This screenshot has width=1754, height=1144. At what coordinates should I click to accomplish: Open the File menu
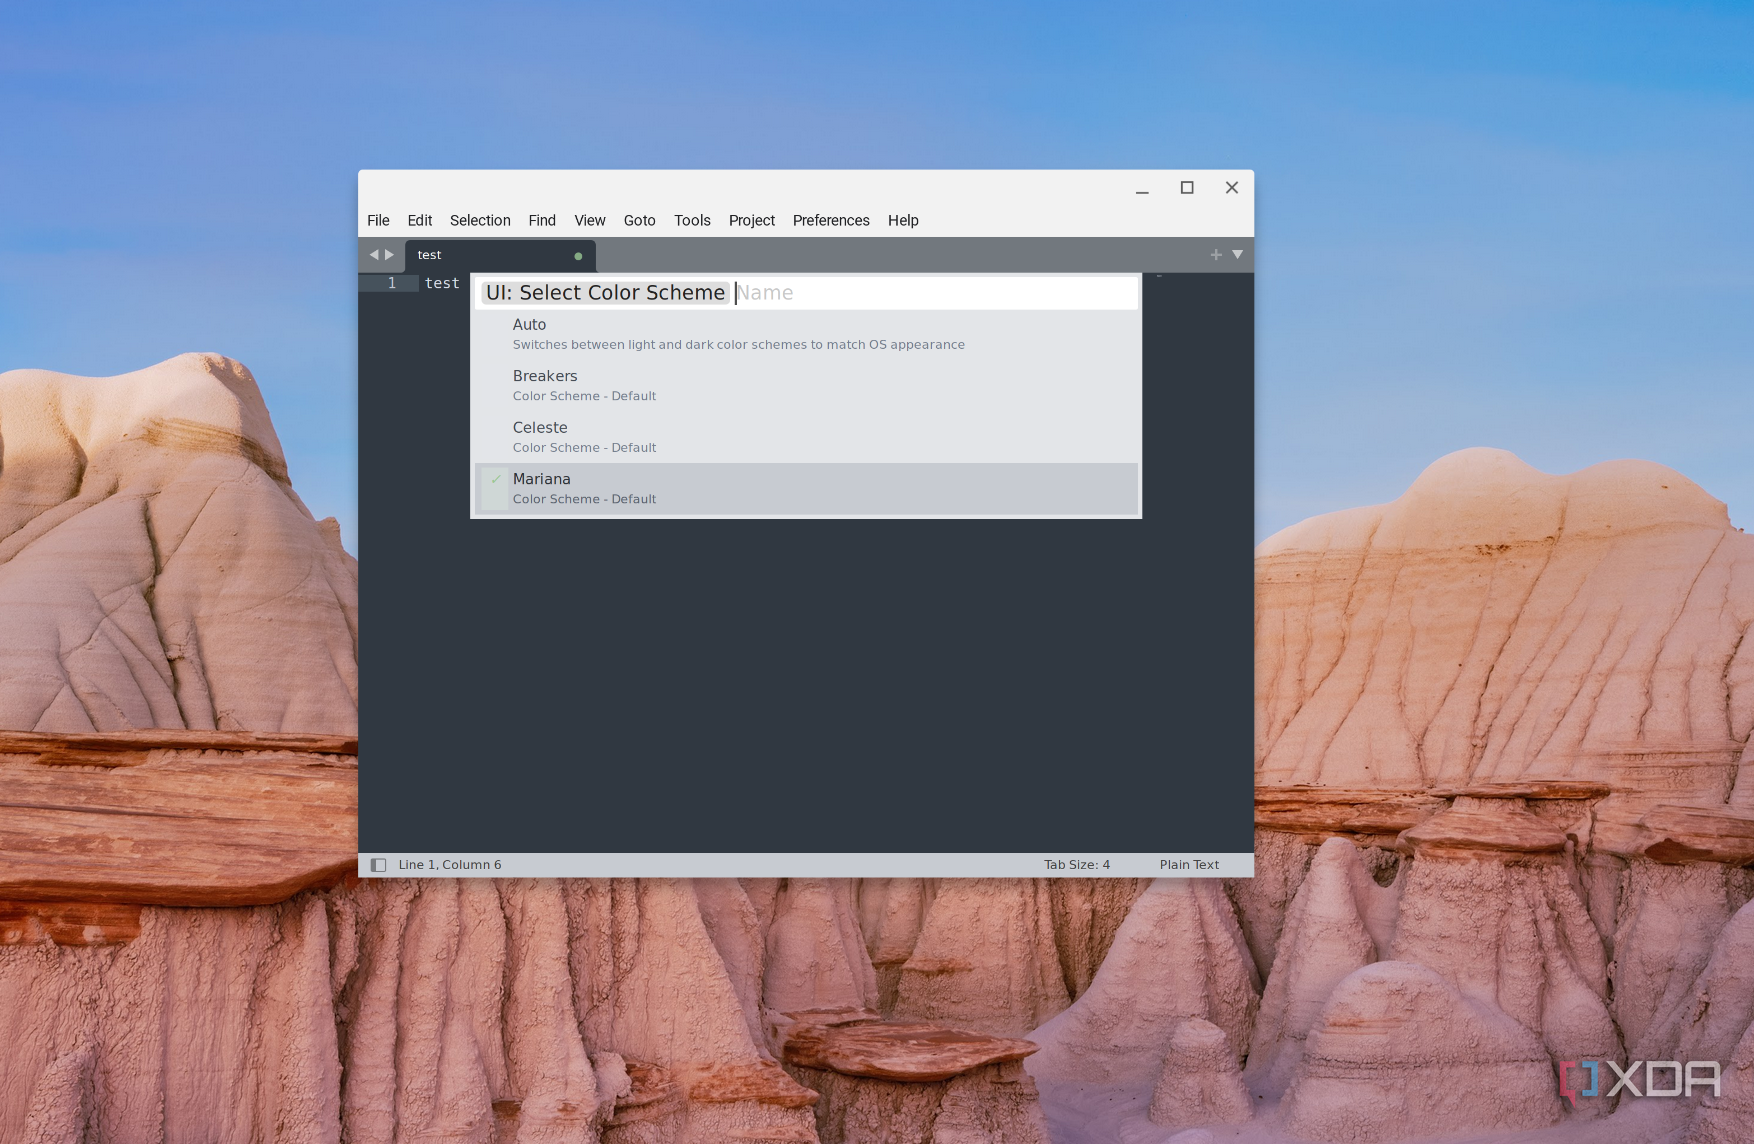[378, 220]
